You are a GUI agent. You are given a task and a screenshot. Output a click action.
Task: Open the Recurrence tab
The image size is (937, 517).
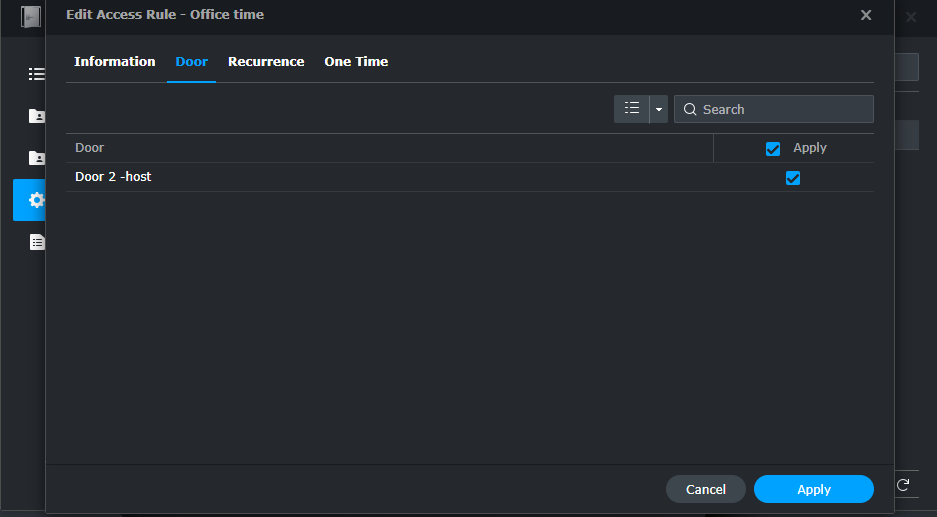point(266,62)
